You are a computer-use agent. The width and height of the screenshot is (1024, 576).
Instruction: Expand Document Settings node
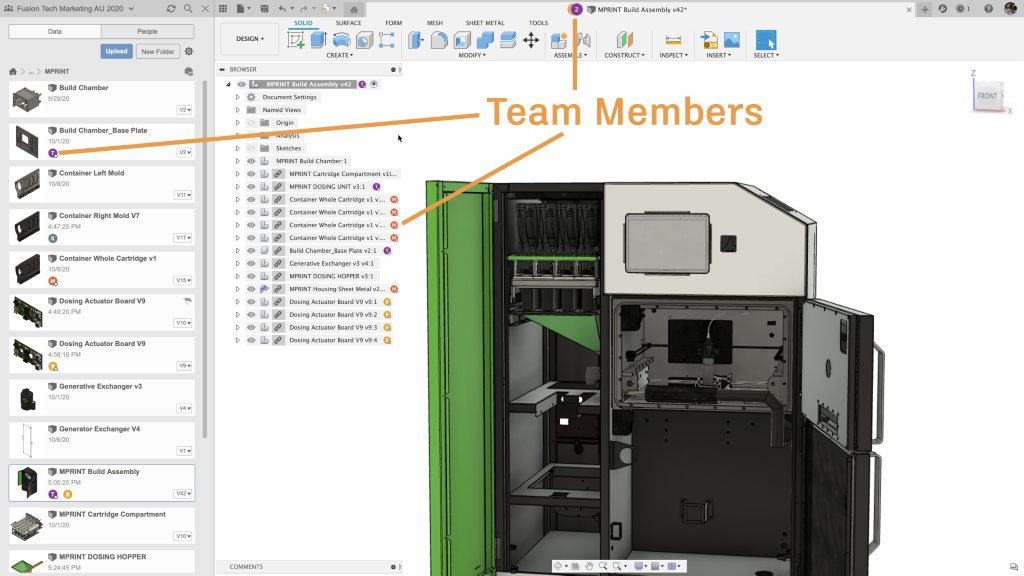pyautogui.click(x=238, y=97)
